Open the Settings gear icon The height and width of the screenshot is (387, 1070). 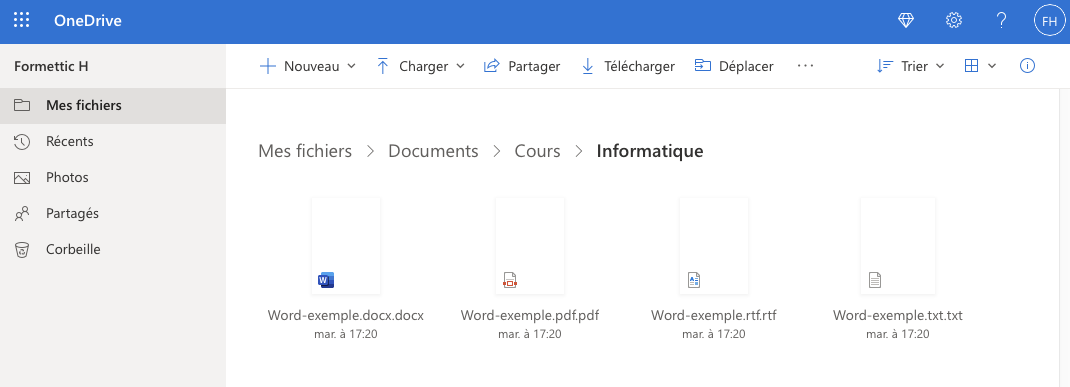[x=953, y=20]
